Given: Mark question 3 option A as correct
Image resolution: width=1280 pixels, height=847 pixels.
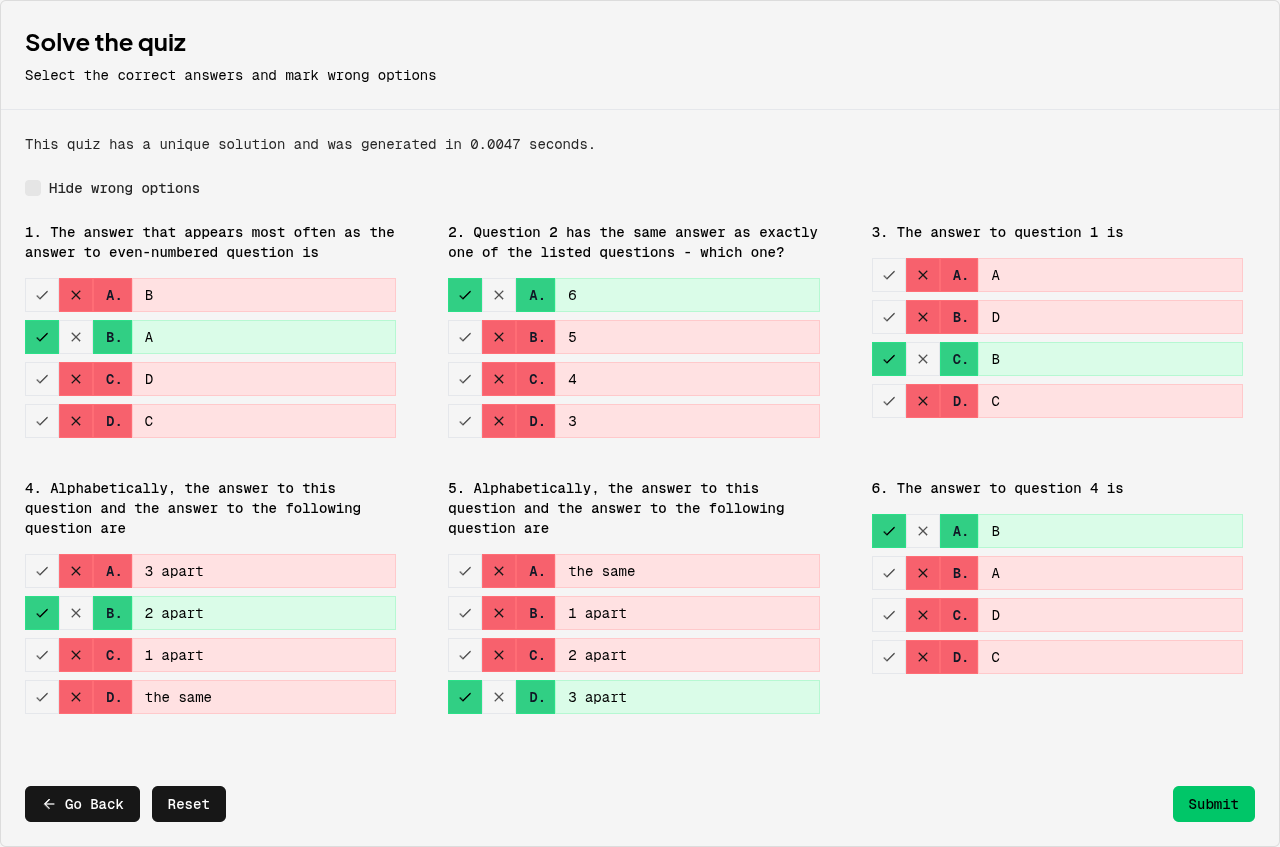Looking at the screenshot, I should (x=889, y=275).
